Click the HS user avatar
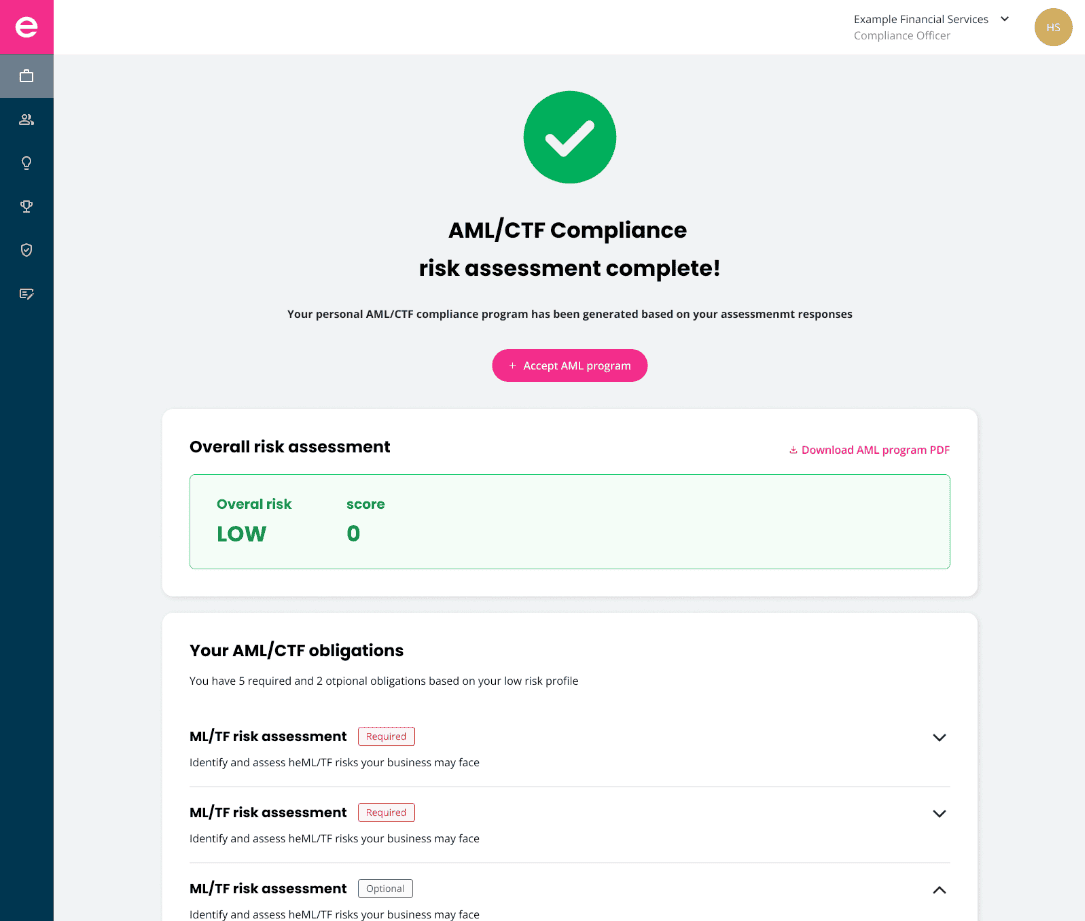Viewport: 1085px width, 921px height. click(x=1053, y=27)
